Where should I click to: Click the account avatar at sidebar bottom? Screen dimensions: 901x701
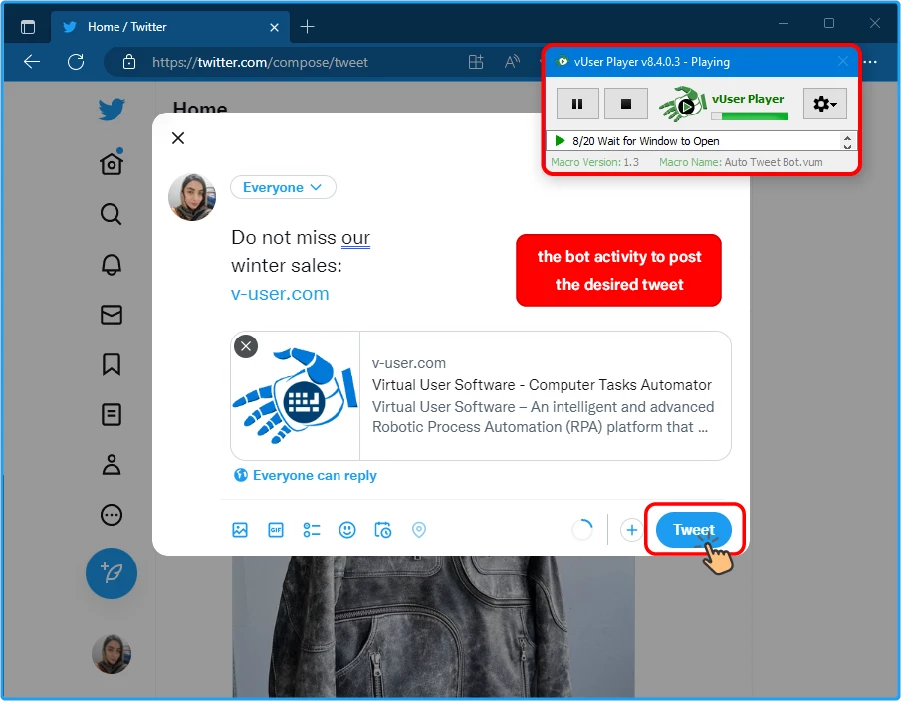[x=111, y=654]
